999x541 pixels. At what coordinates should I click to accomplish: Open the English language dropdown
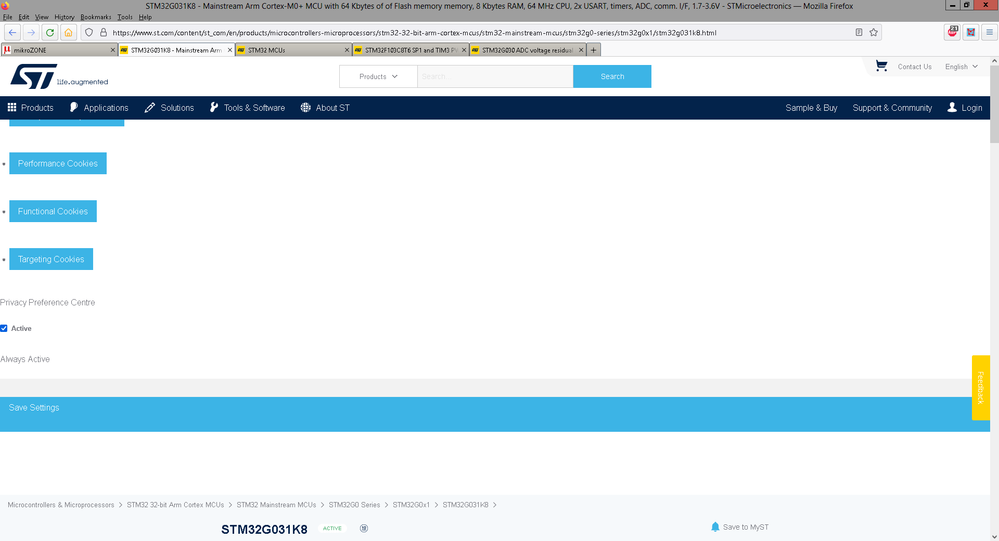coord(961,66)
